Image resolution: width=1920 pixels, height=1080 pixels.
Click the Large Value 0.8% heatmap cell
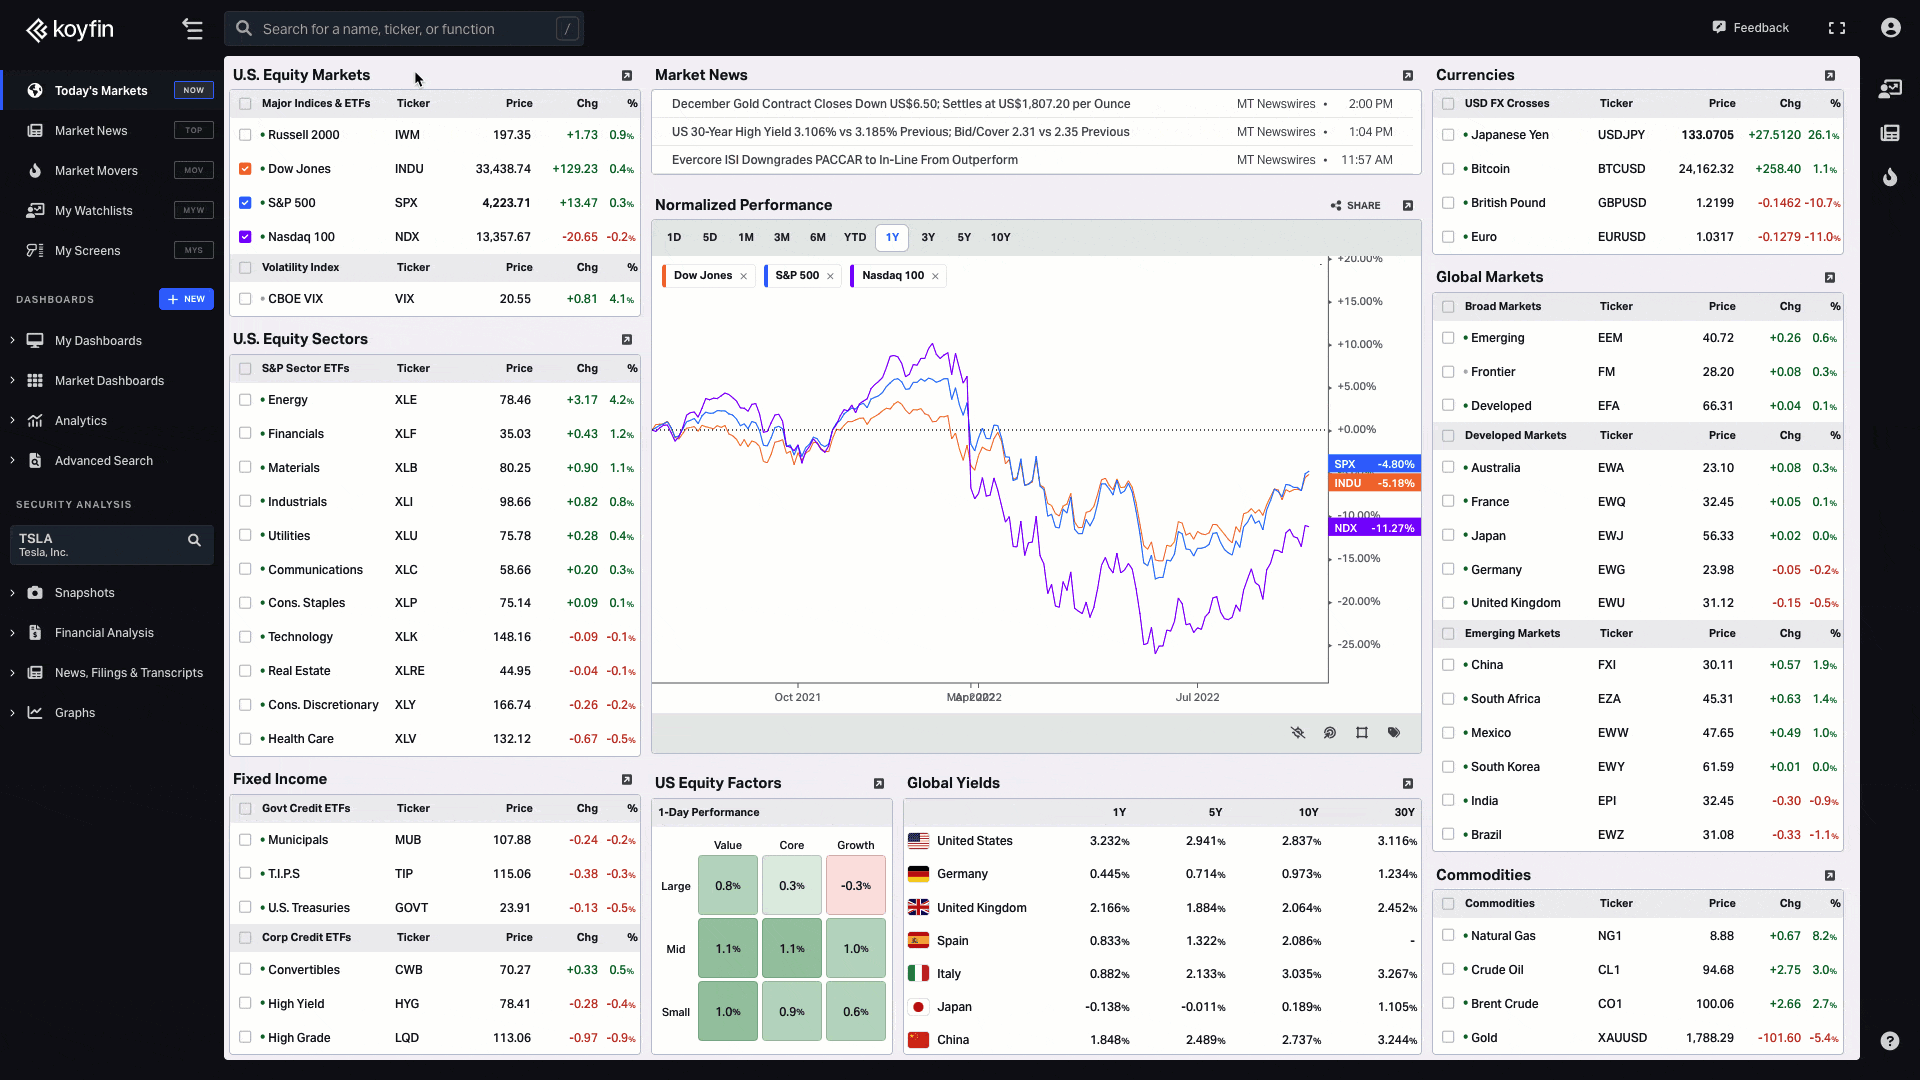click(728, 886)
